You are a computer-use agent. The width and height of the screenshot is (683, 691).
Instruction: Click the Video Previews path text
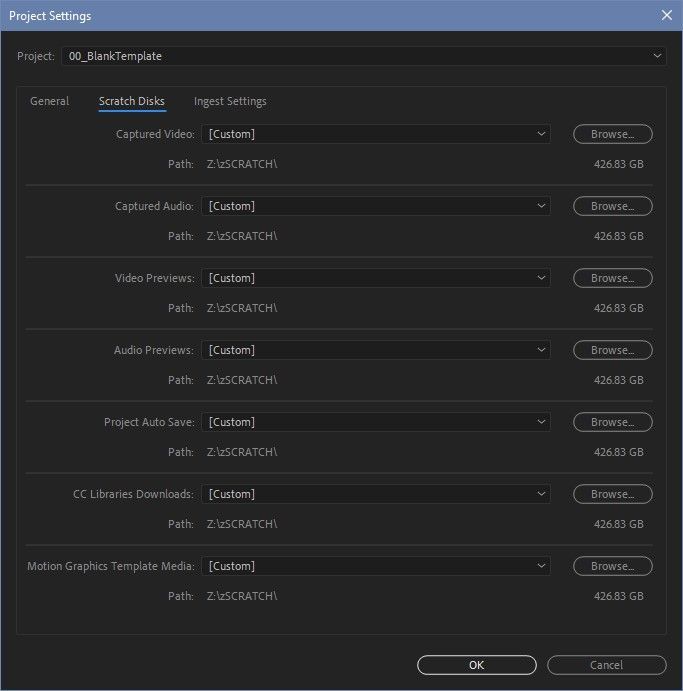click(x=242, y=308)
